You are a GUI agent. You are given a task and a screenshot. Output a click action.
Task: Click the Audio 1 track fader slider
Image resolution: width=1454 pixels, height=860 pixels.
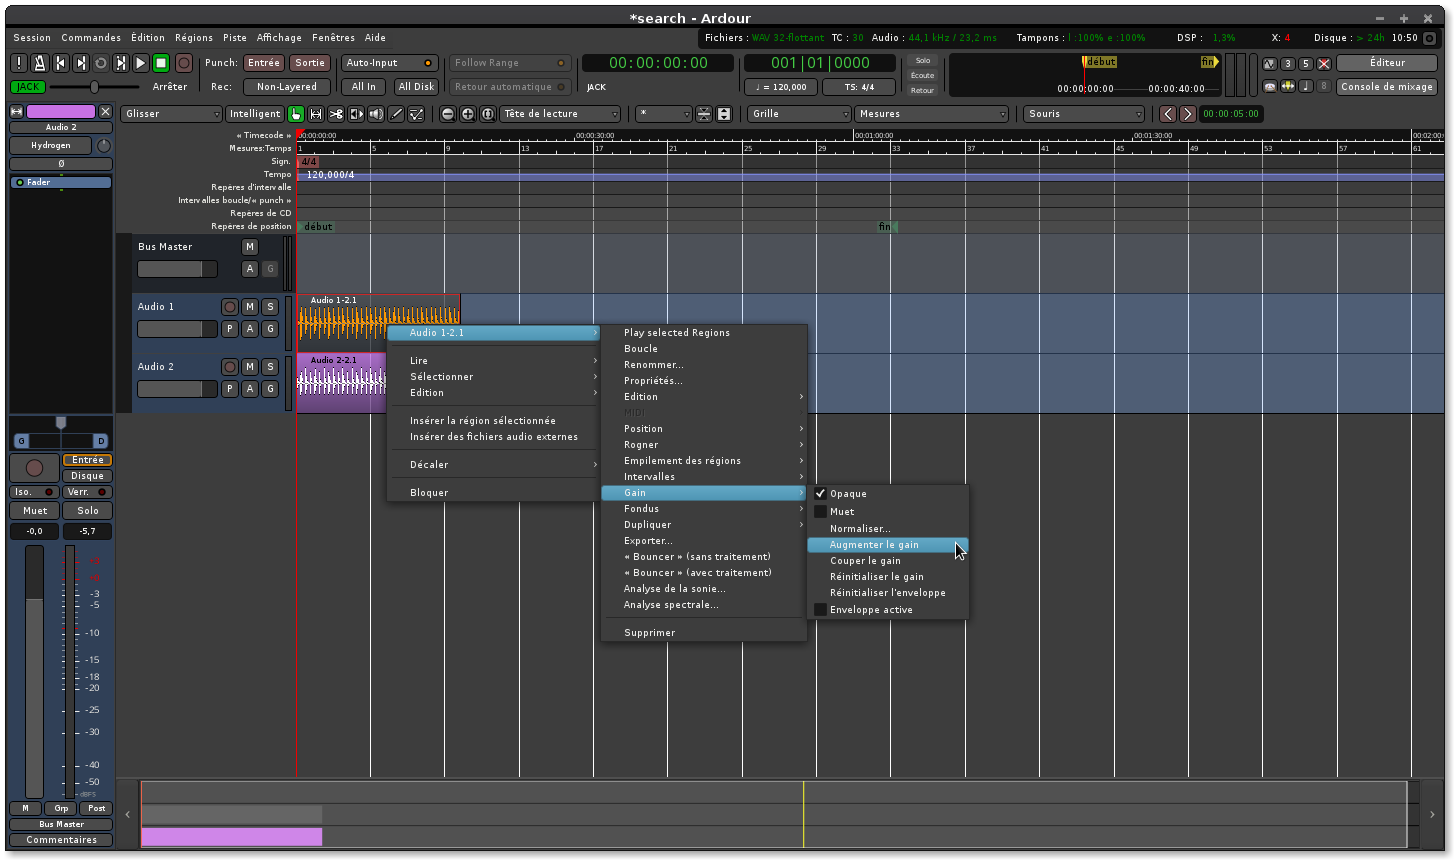[x=177, y=329]
